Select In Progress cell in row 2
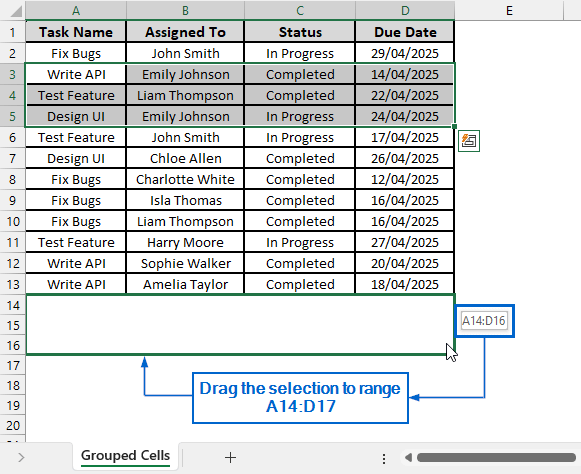The height and width of the screenshot is (474, 581). pyautogui.click(x=300, y=53)
